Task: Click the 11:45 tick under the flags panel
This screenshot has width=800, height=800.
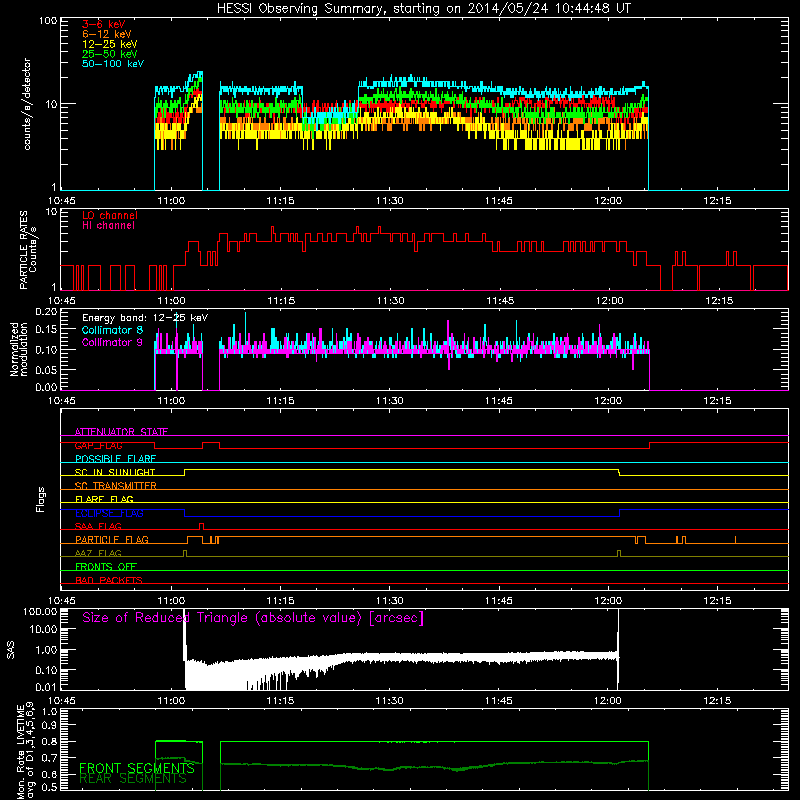Action: (x=498, y=601)
